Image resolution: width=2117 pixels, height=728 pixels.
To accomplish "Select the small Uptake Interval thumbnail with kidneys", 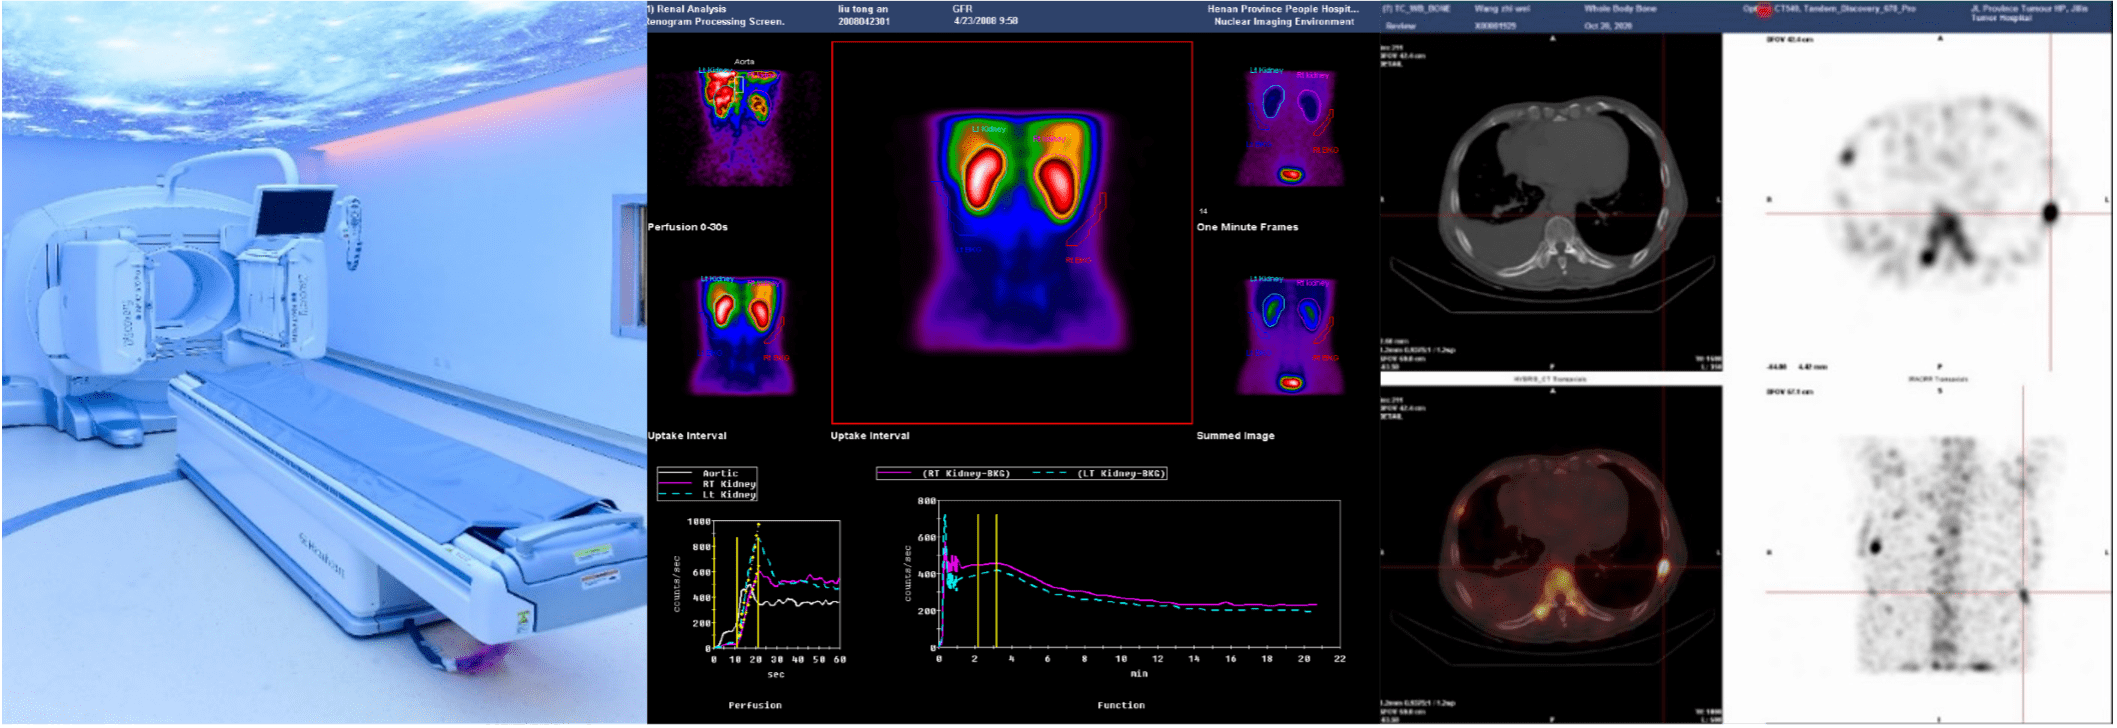I will tap(745, 335).
